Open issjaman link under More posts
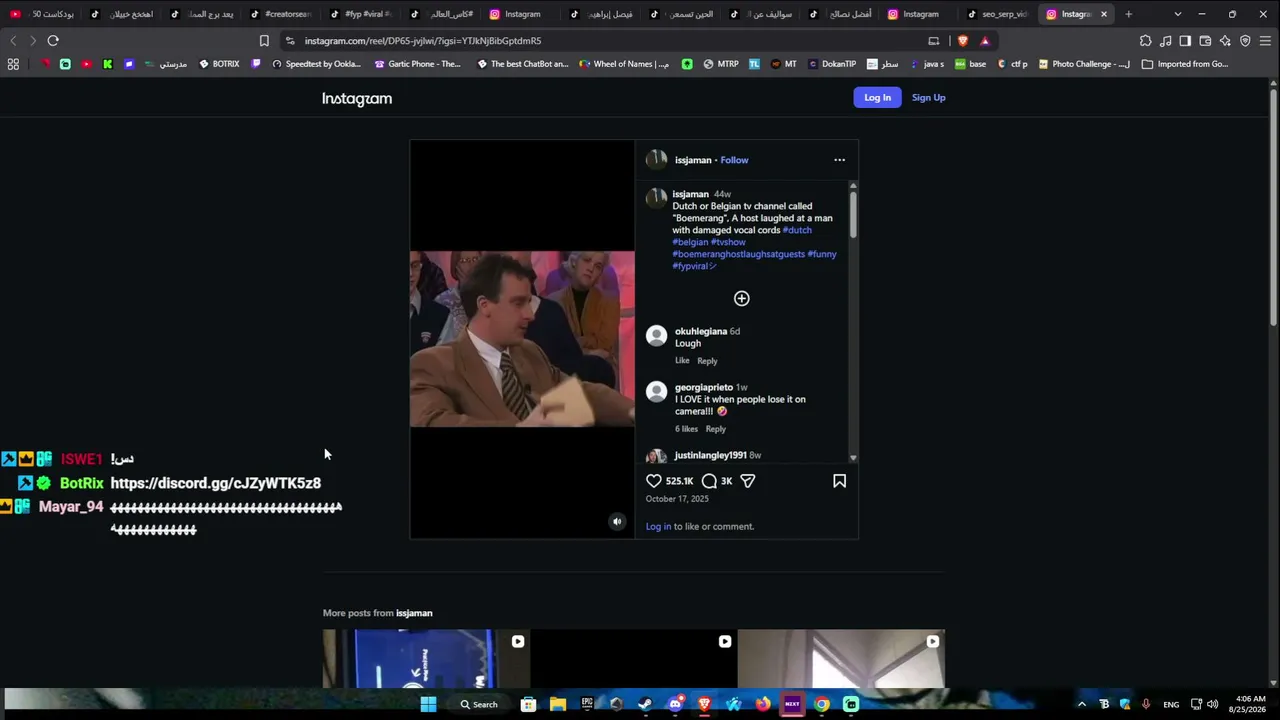The height and width of the screenshot is (720, 1280). coord(414,613)
